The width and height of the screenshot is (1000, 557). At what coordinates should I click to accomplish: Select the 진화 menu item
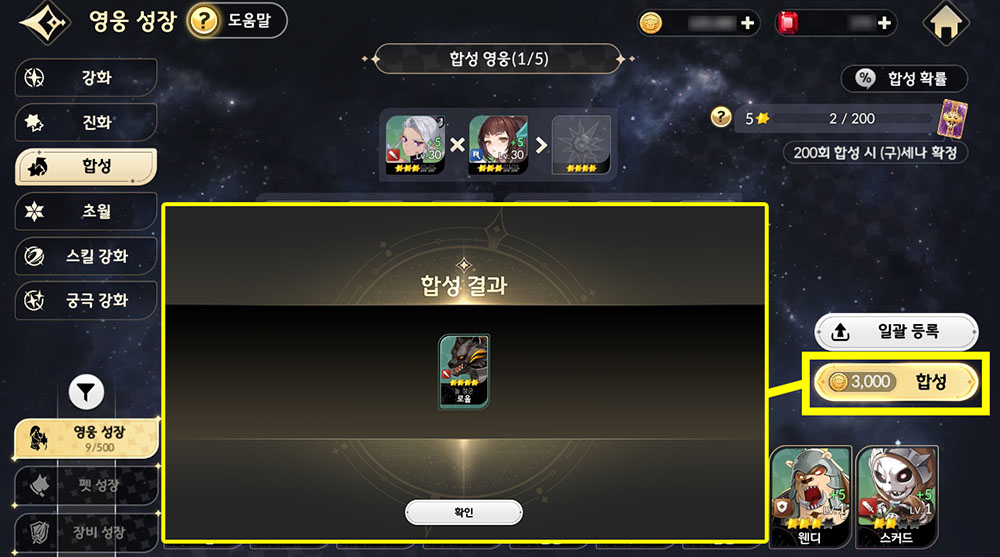85,122
